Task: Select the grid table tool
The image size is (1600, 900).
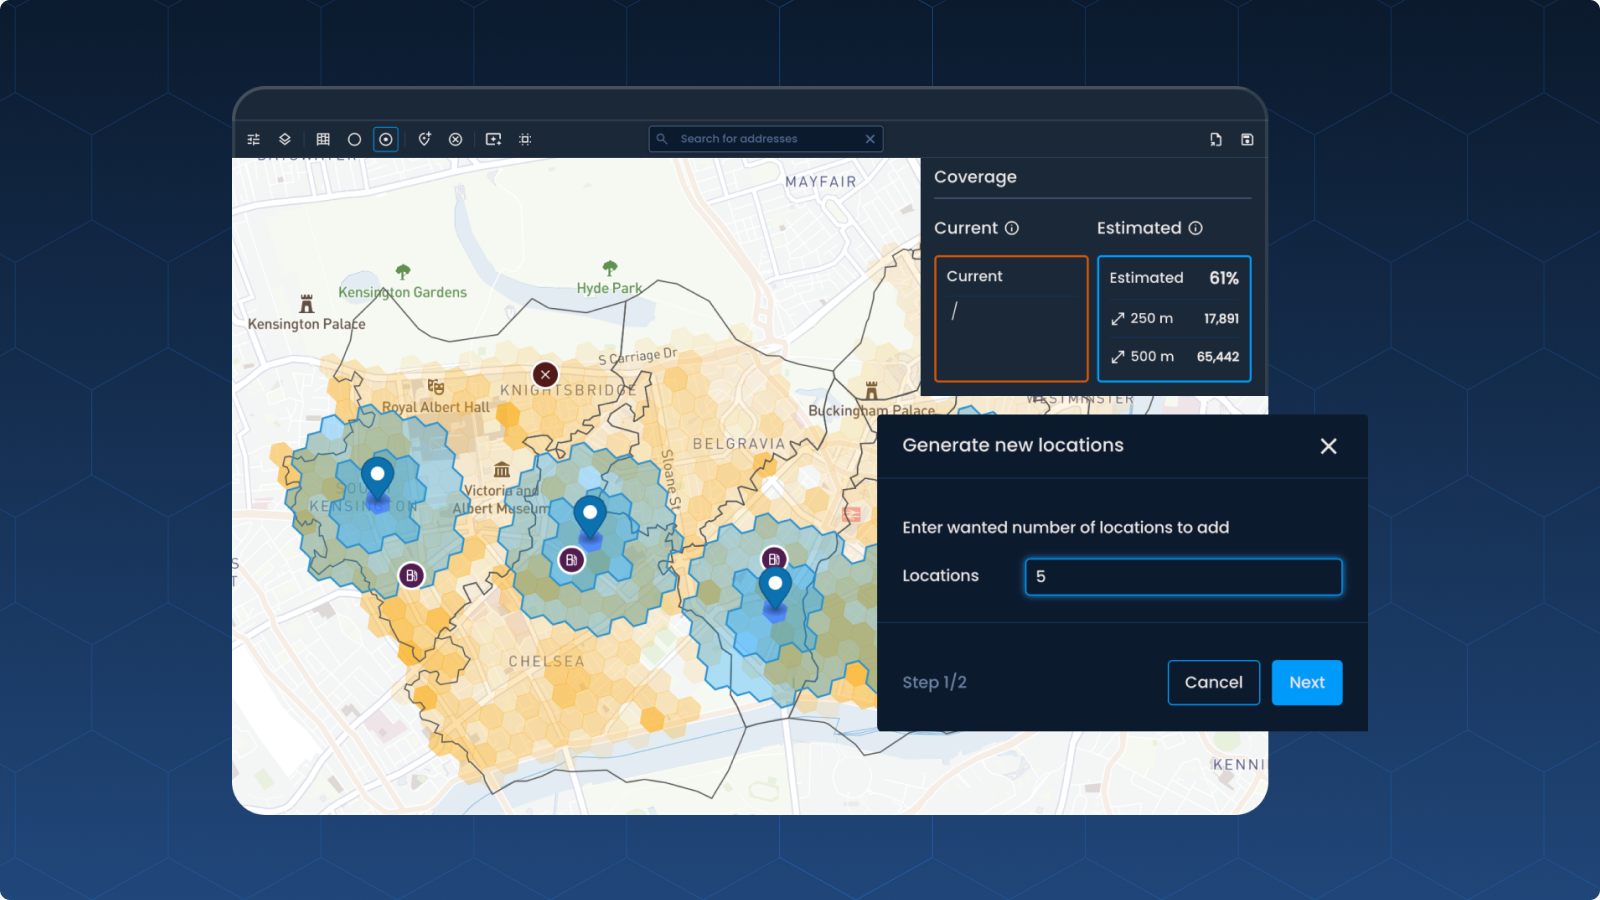Action: [323, 139]
